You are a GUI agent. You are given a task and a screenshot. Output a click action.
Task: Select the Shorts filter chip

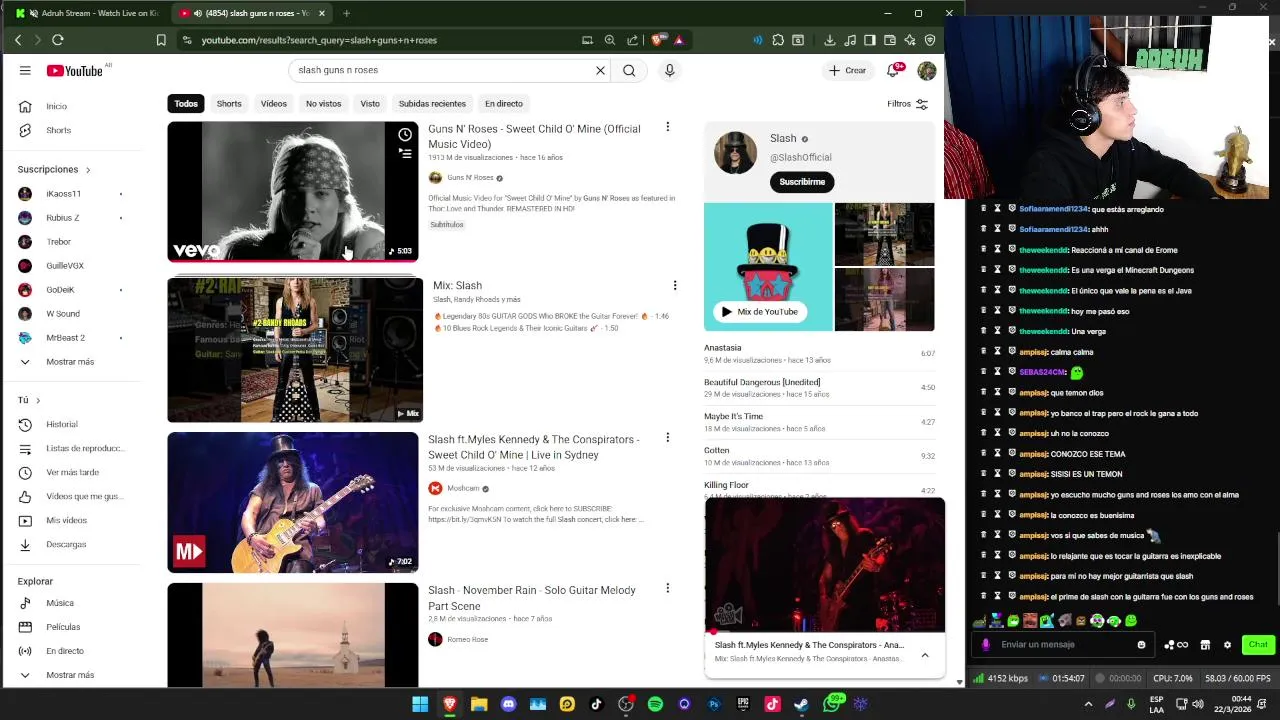pyautogui.click(x=229, y=104)
